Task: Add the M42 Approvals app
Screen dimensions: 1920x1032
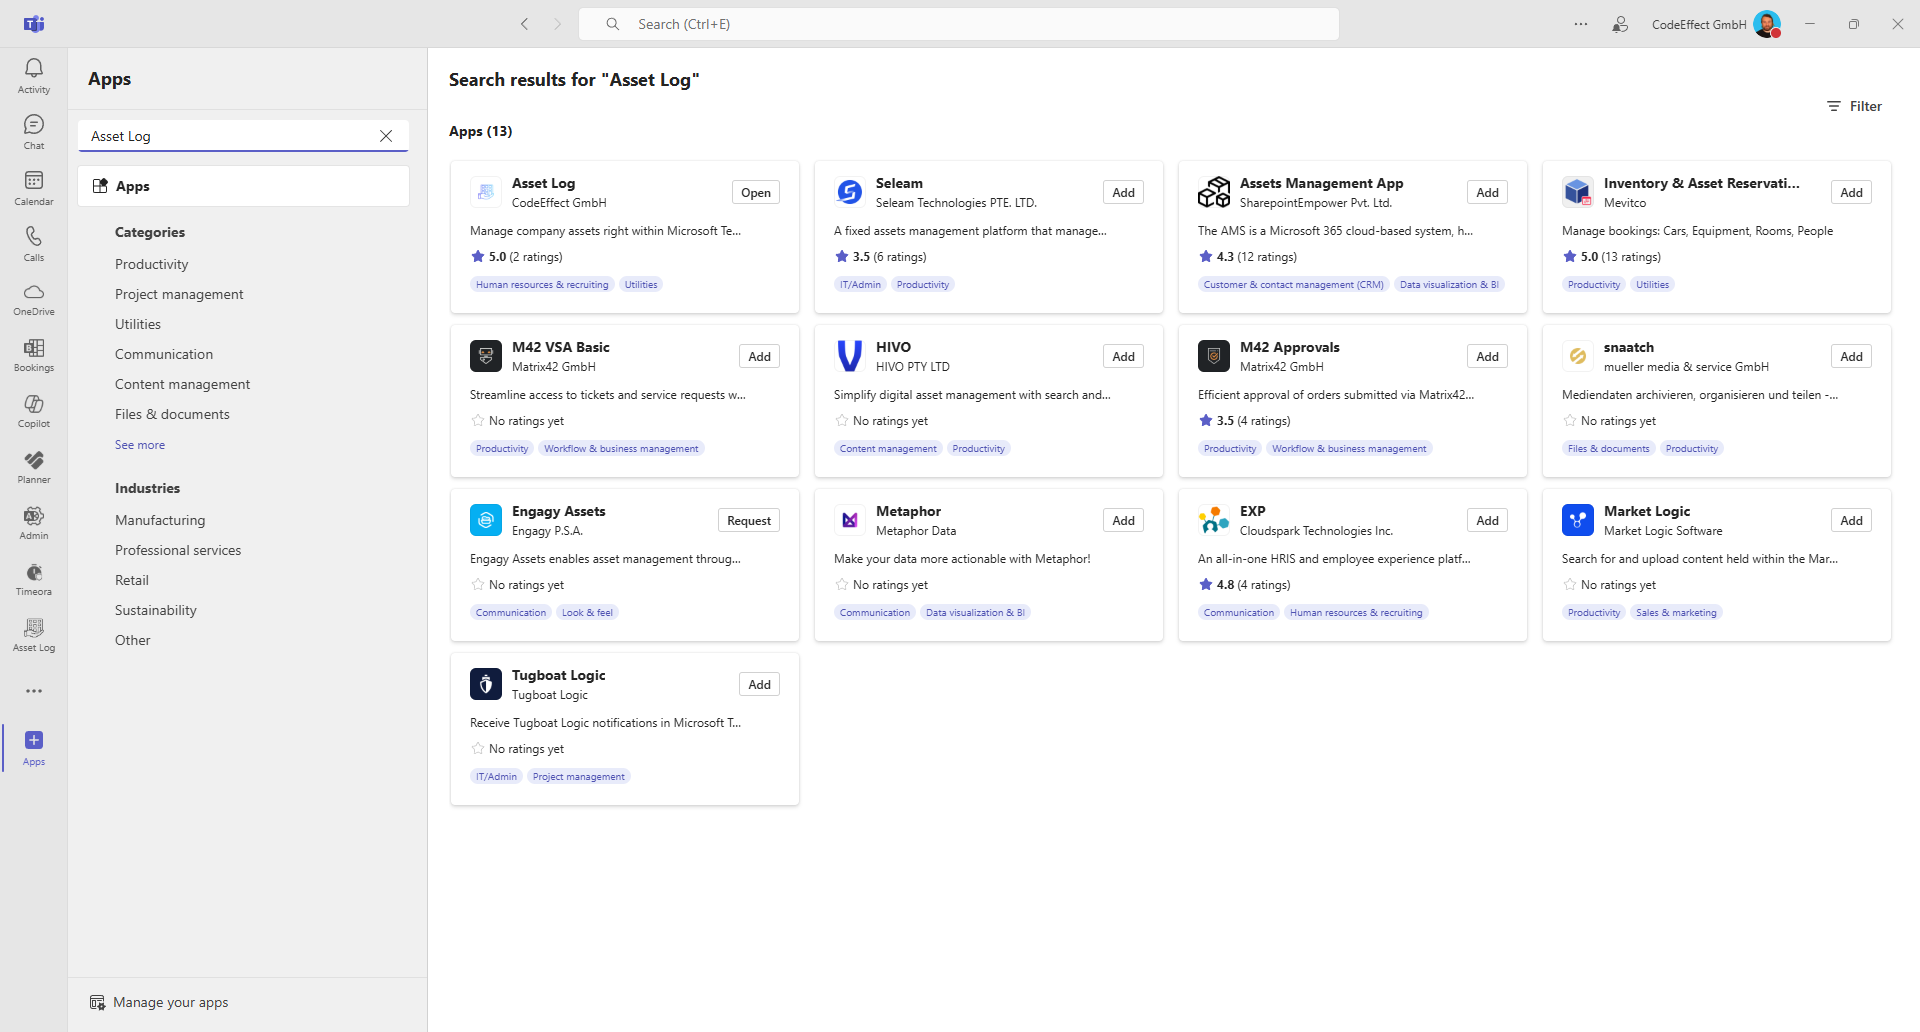Action: click(x=1488, y=357)
